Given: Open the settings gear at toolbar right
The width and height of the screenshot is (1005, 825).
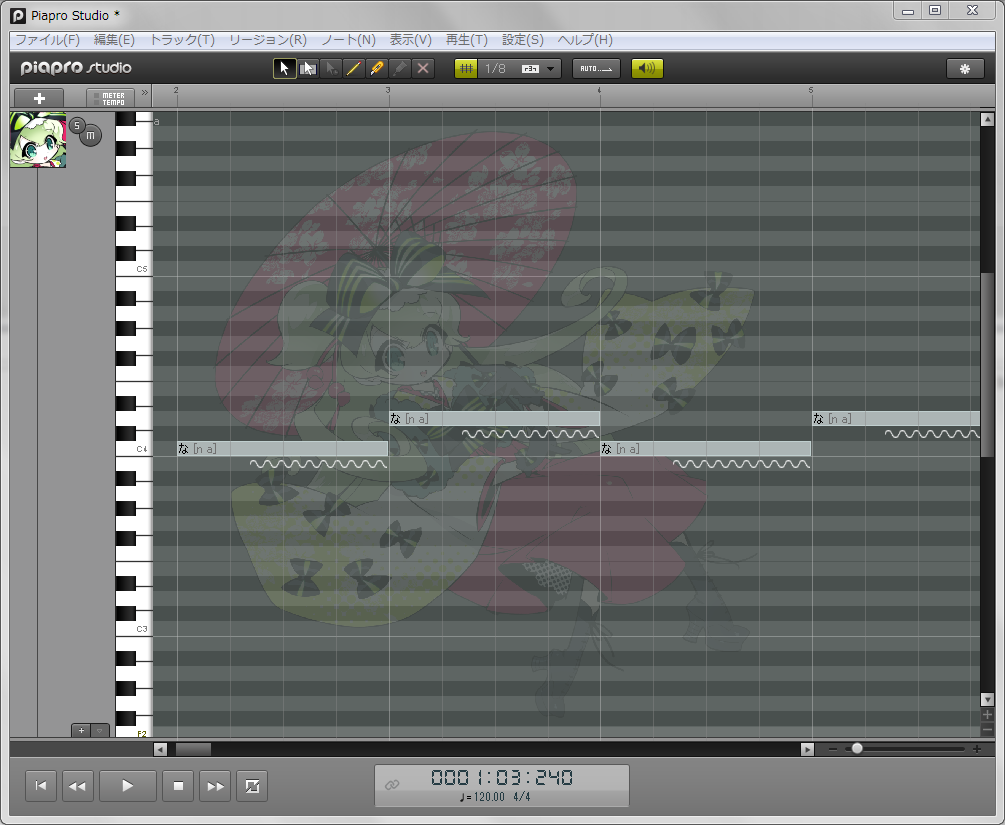Looking at the screenshot, I should tap(965, 69).
